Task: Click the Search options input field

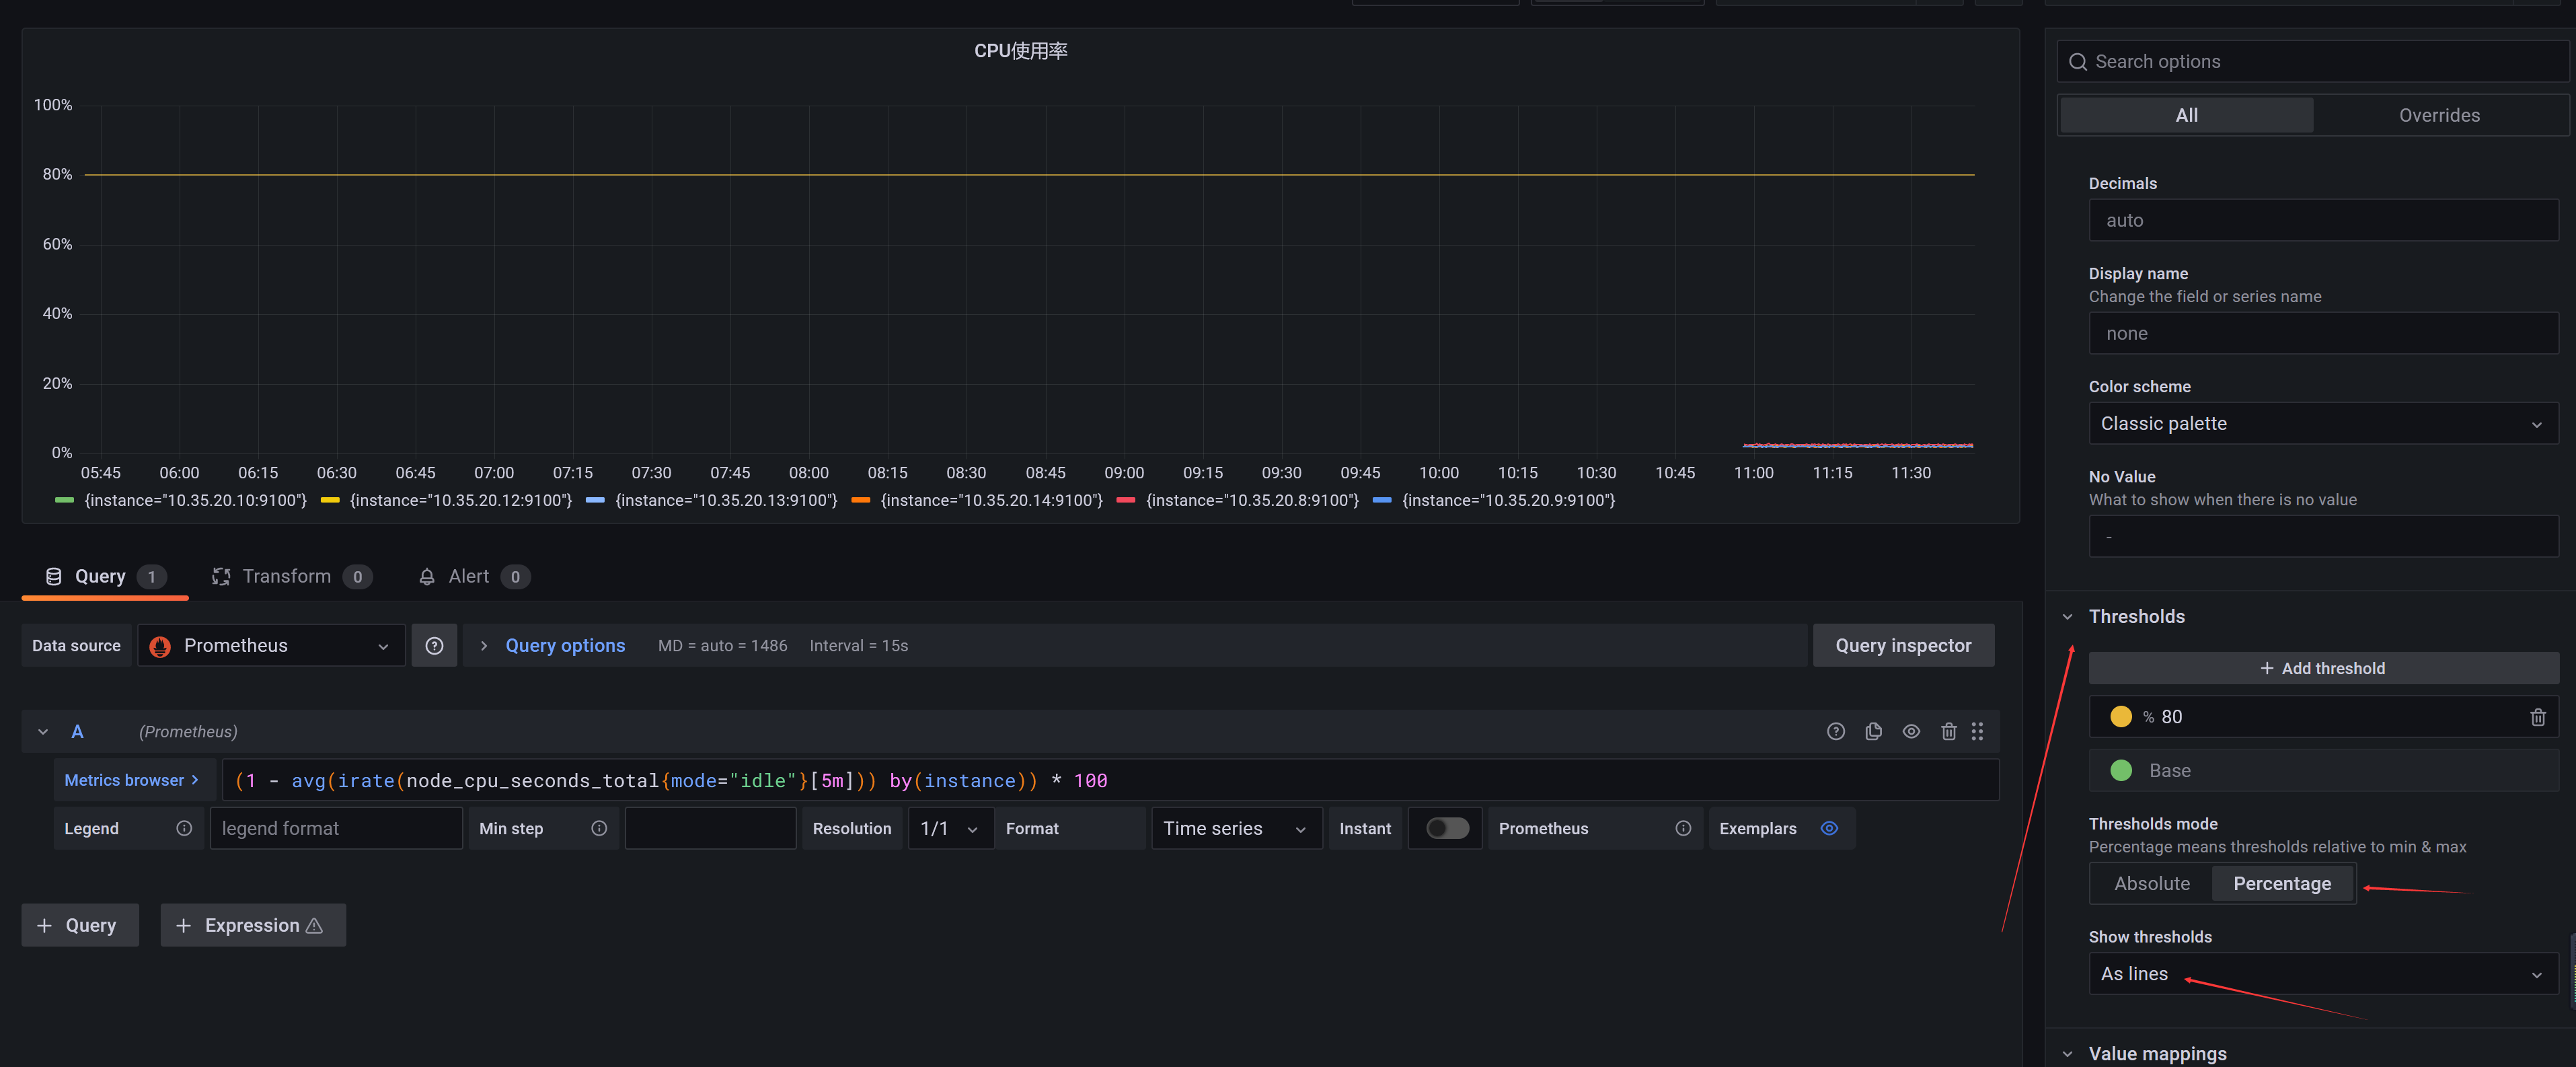Action: 2313,62
